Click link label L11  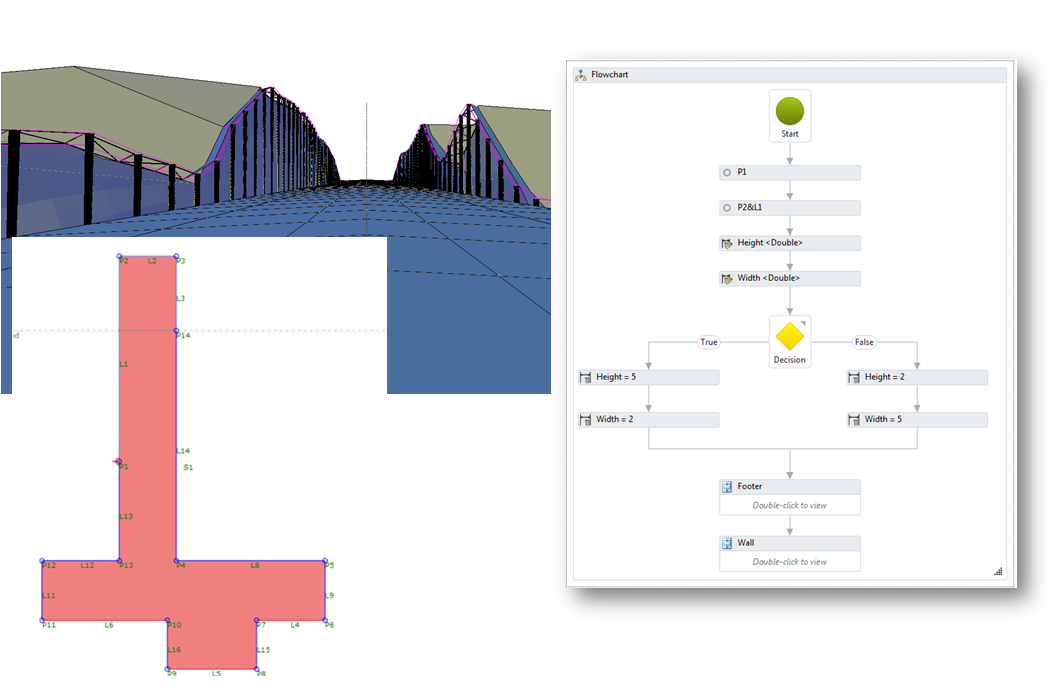pyautogui.click(x=49, y=596)
